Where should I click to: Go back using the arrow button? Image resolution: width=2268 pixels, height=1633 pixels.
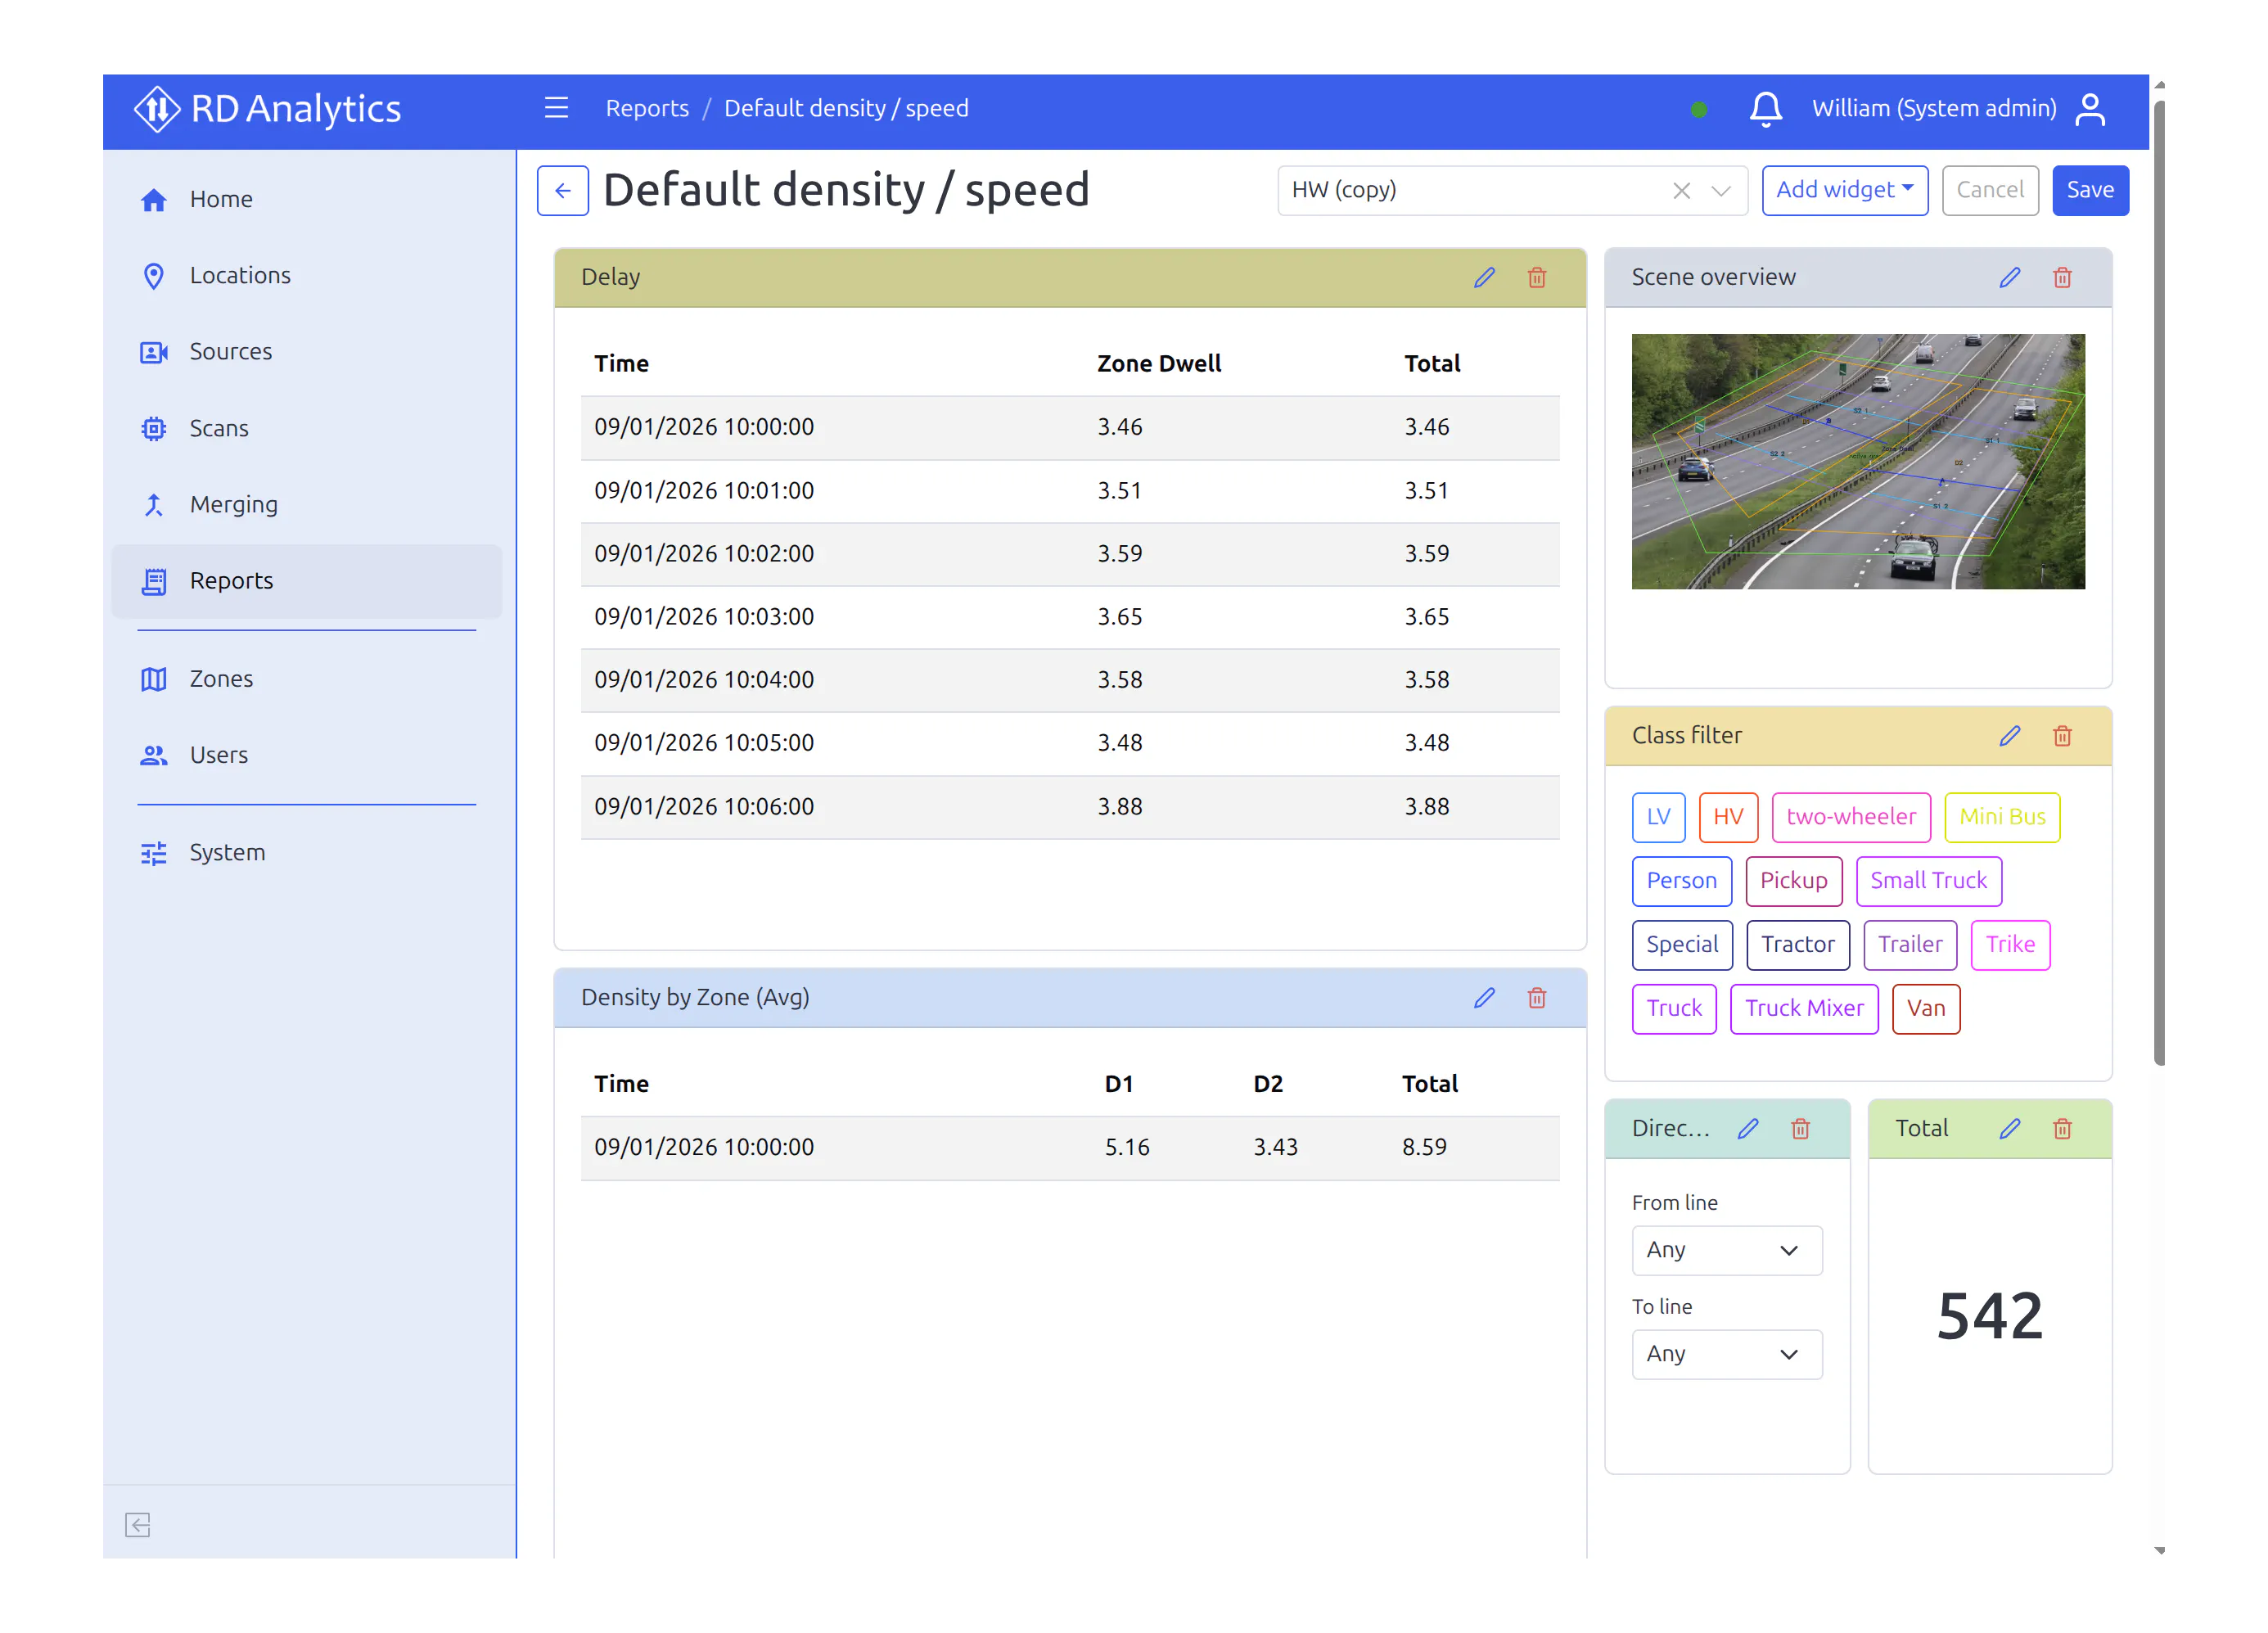[563, 190]
